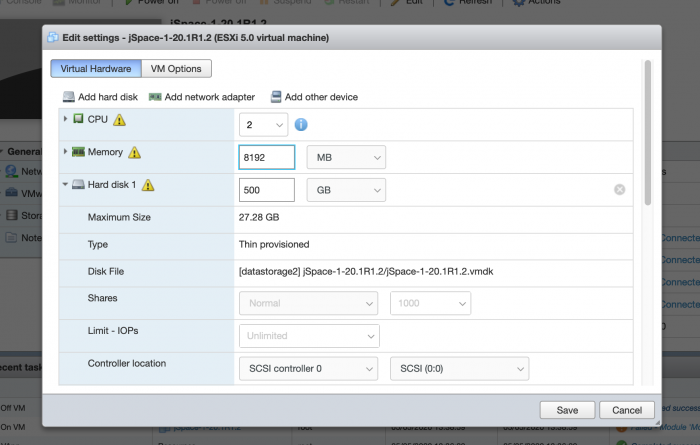Click the Edit settings dialog title icon
Viewport: 700px width, 445px height.
(x=53, y=37)
